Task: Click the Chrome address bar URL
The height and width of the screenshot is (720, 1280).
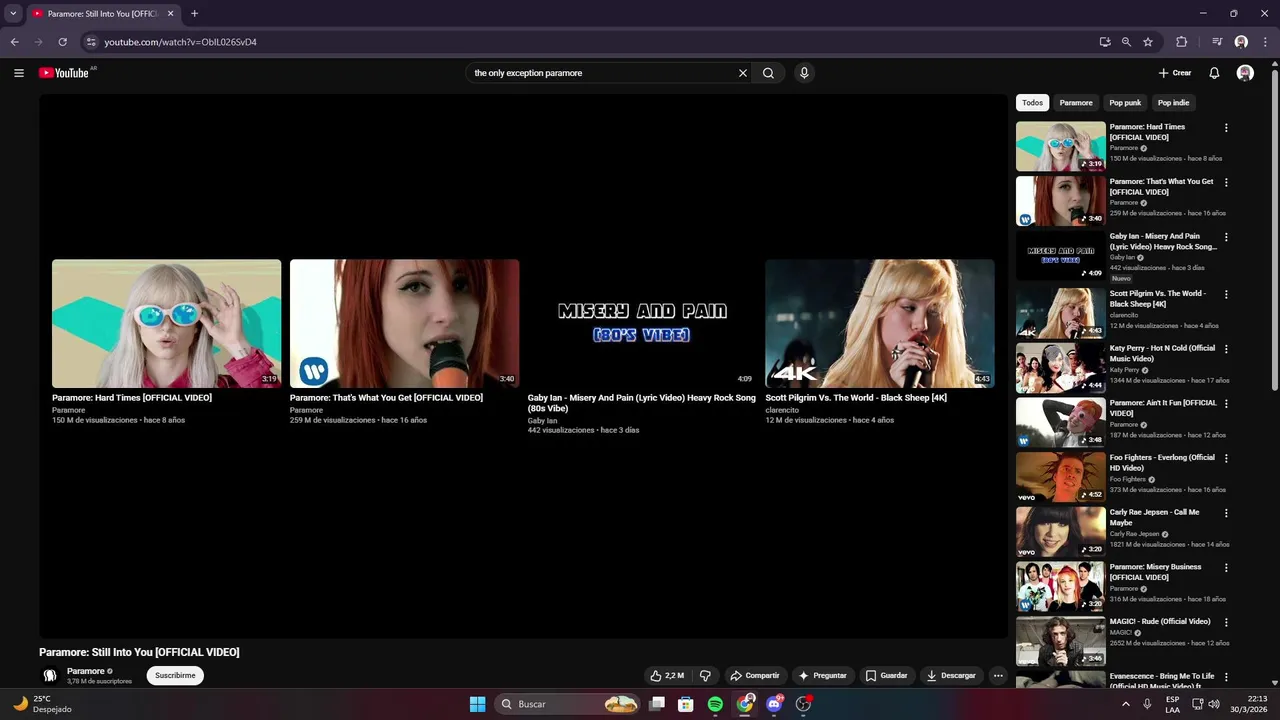Action: pyautogui.click(x=180, y=42)
